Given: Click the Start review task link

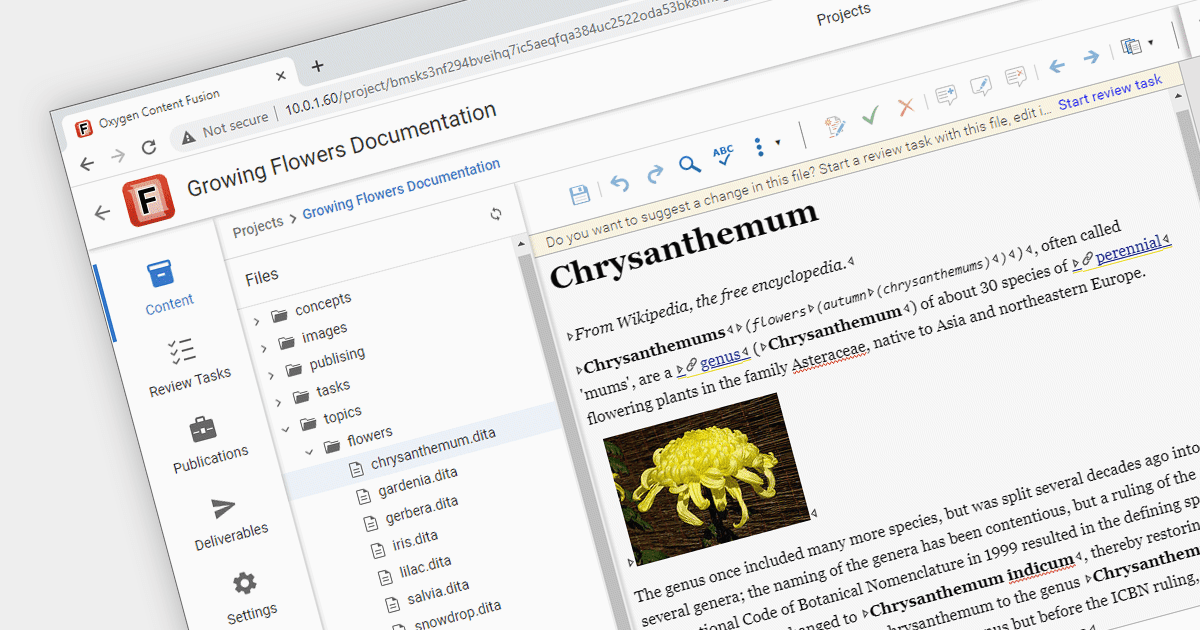Looking at the screenshot, I should pyautogui.click(x=1110, y=91).
